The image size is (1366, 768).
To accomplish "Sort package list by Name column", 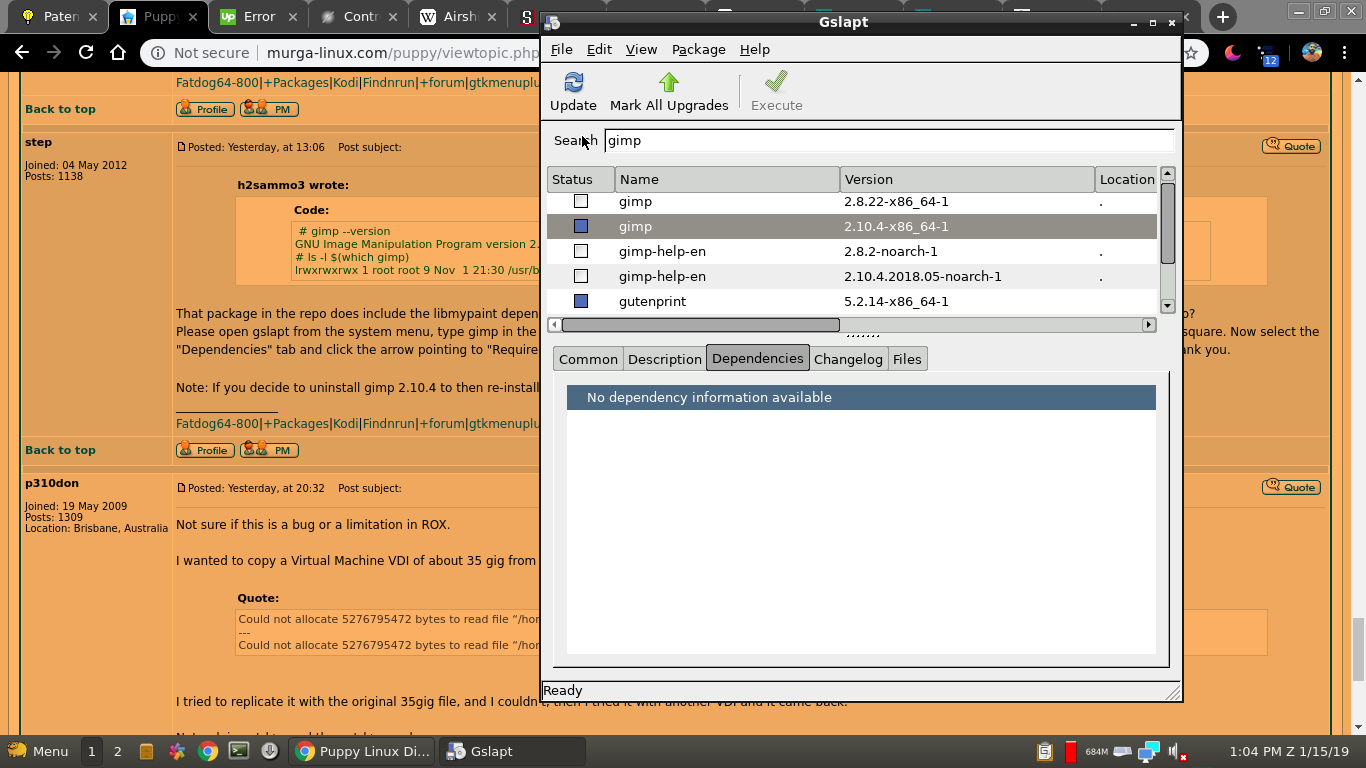I will [727, 179].
